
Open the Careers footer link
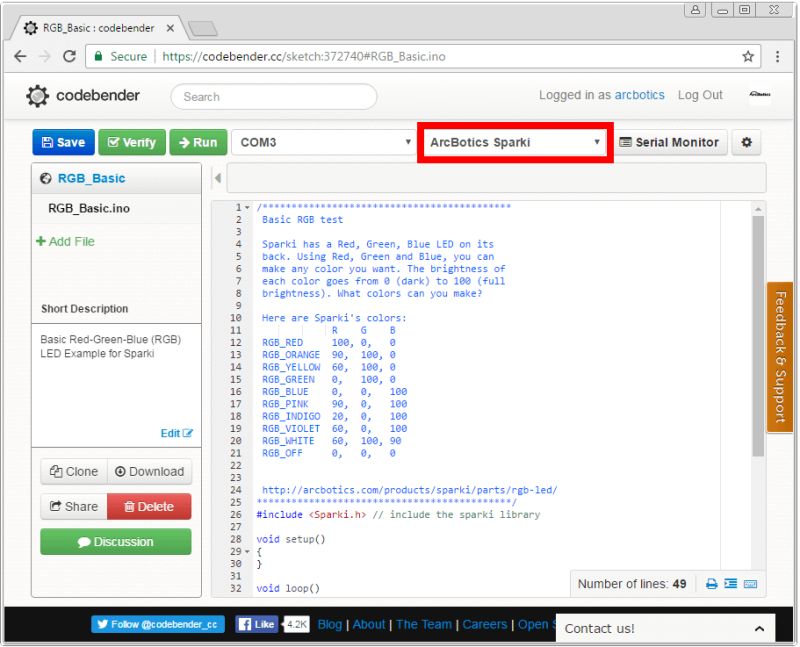pos(485,624)
